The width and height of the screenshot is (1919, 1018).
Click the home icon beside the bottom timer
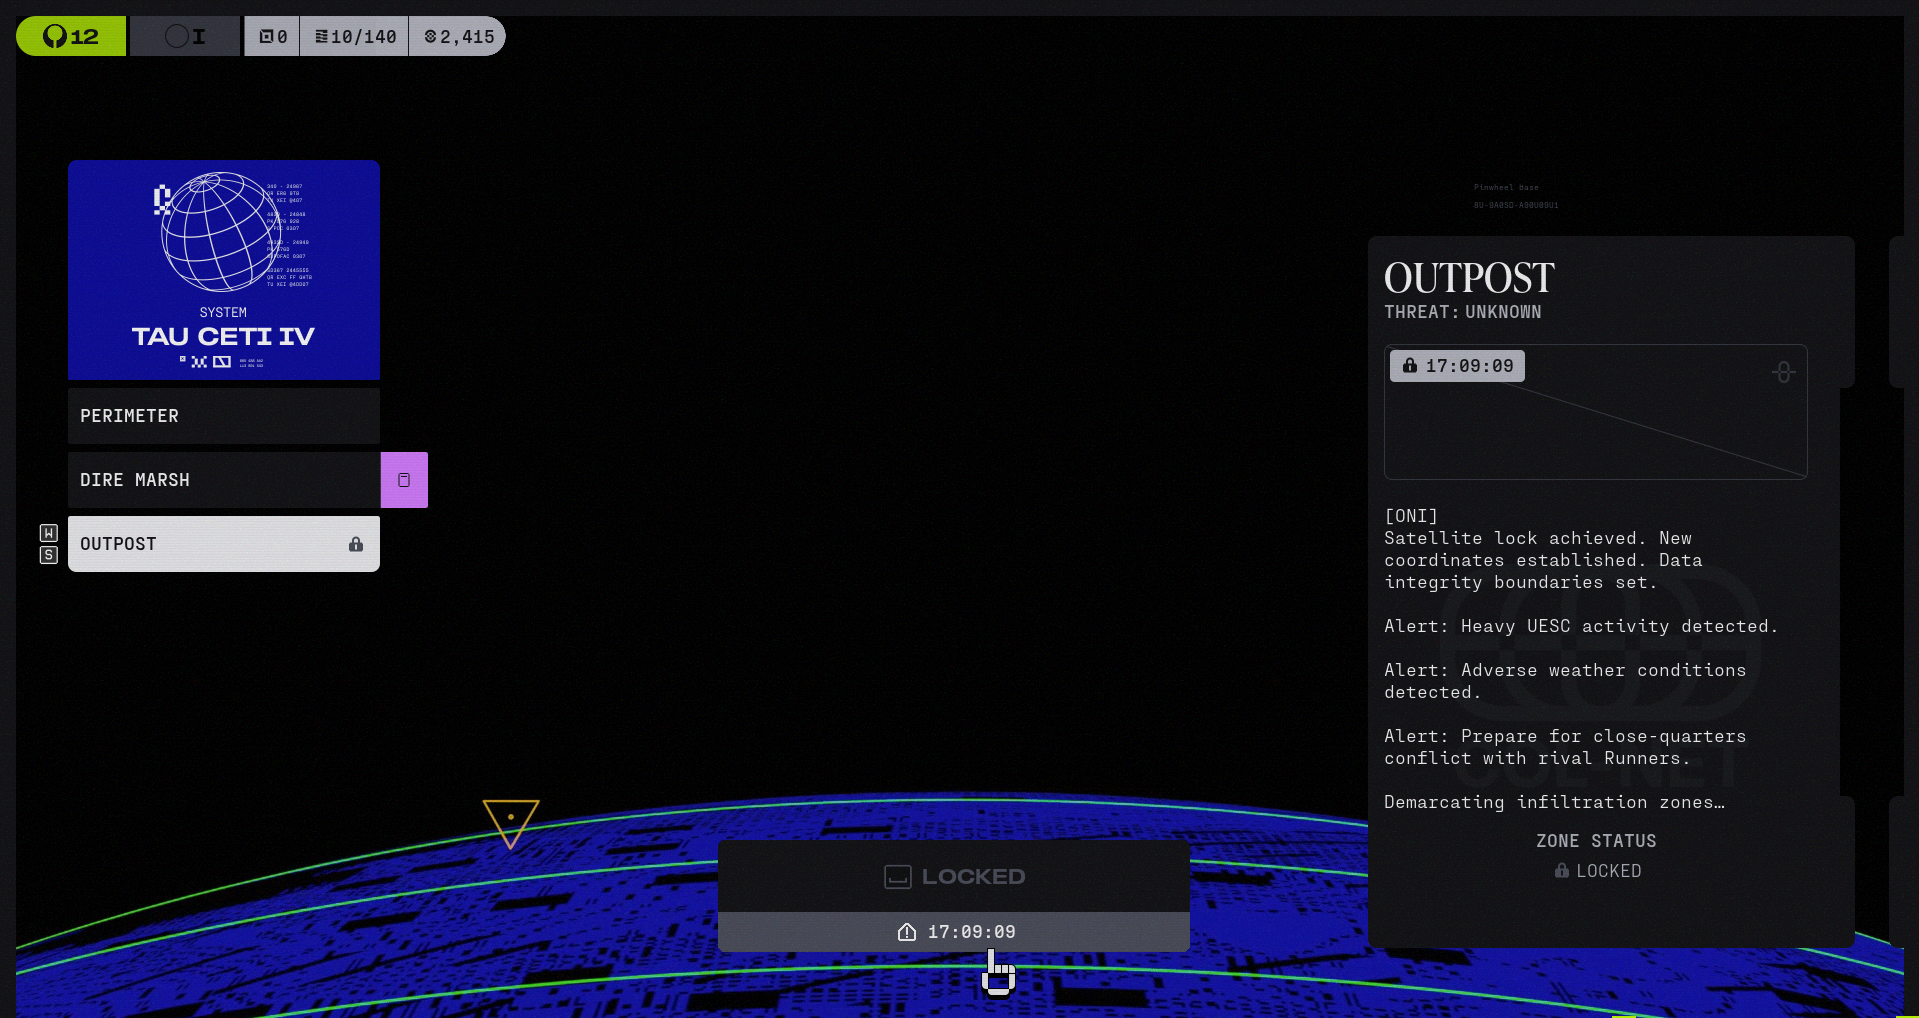pos(907,932)
